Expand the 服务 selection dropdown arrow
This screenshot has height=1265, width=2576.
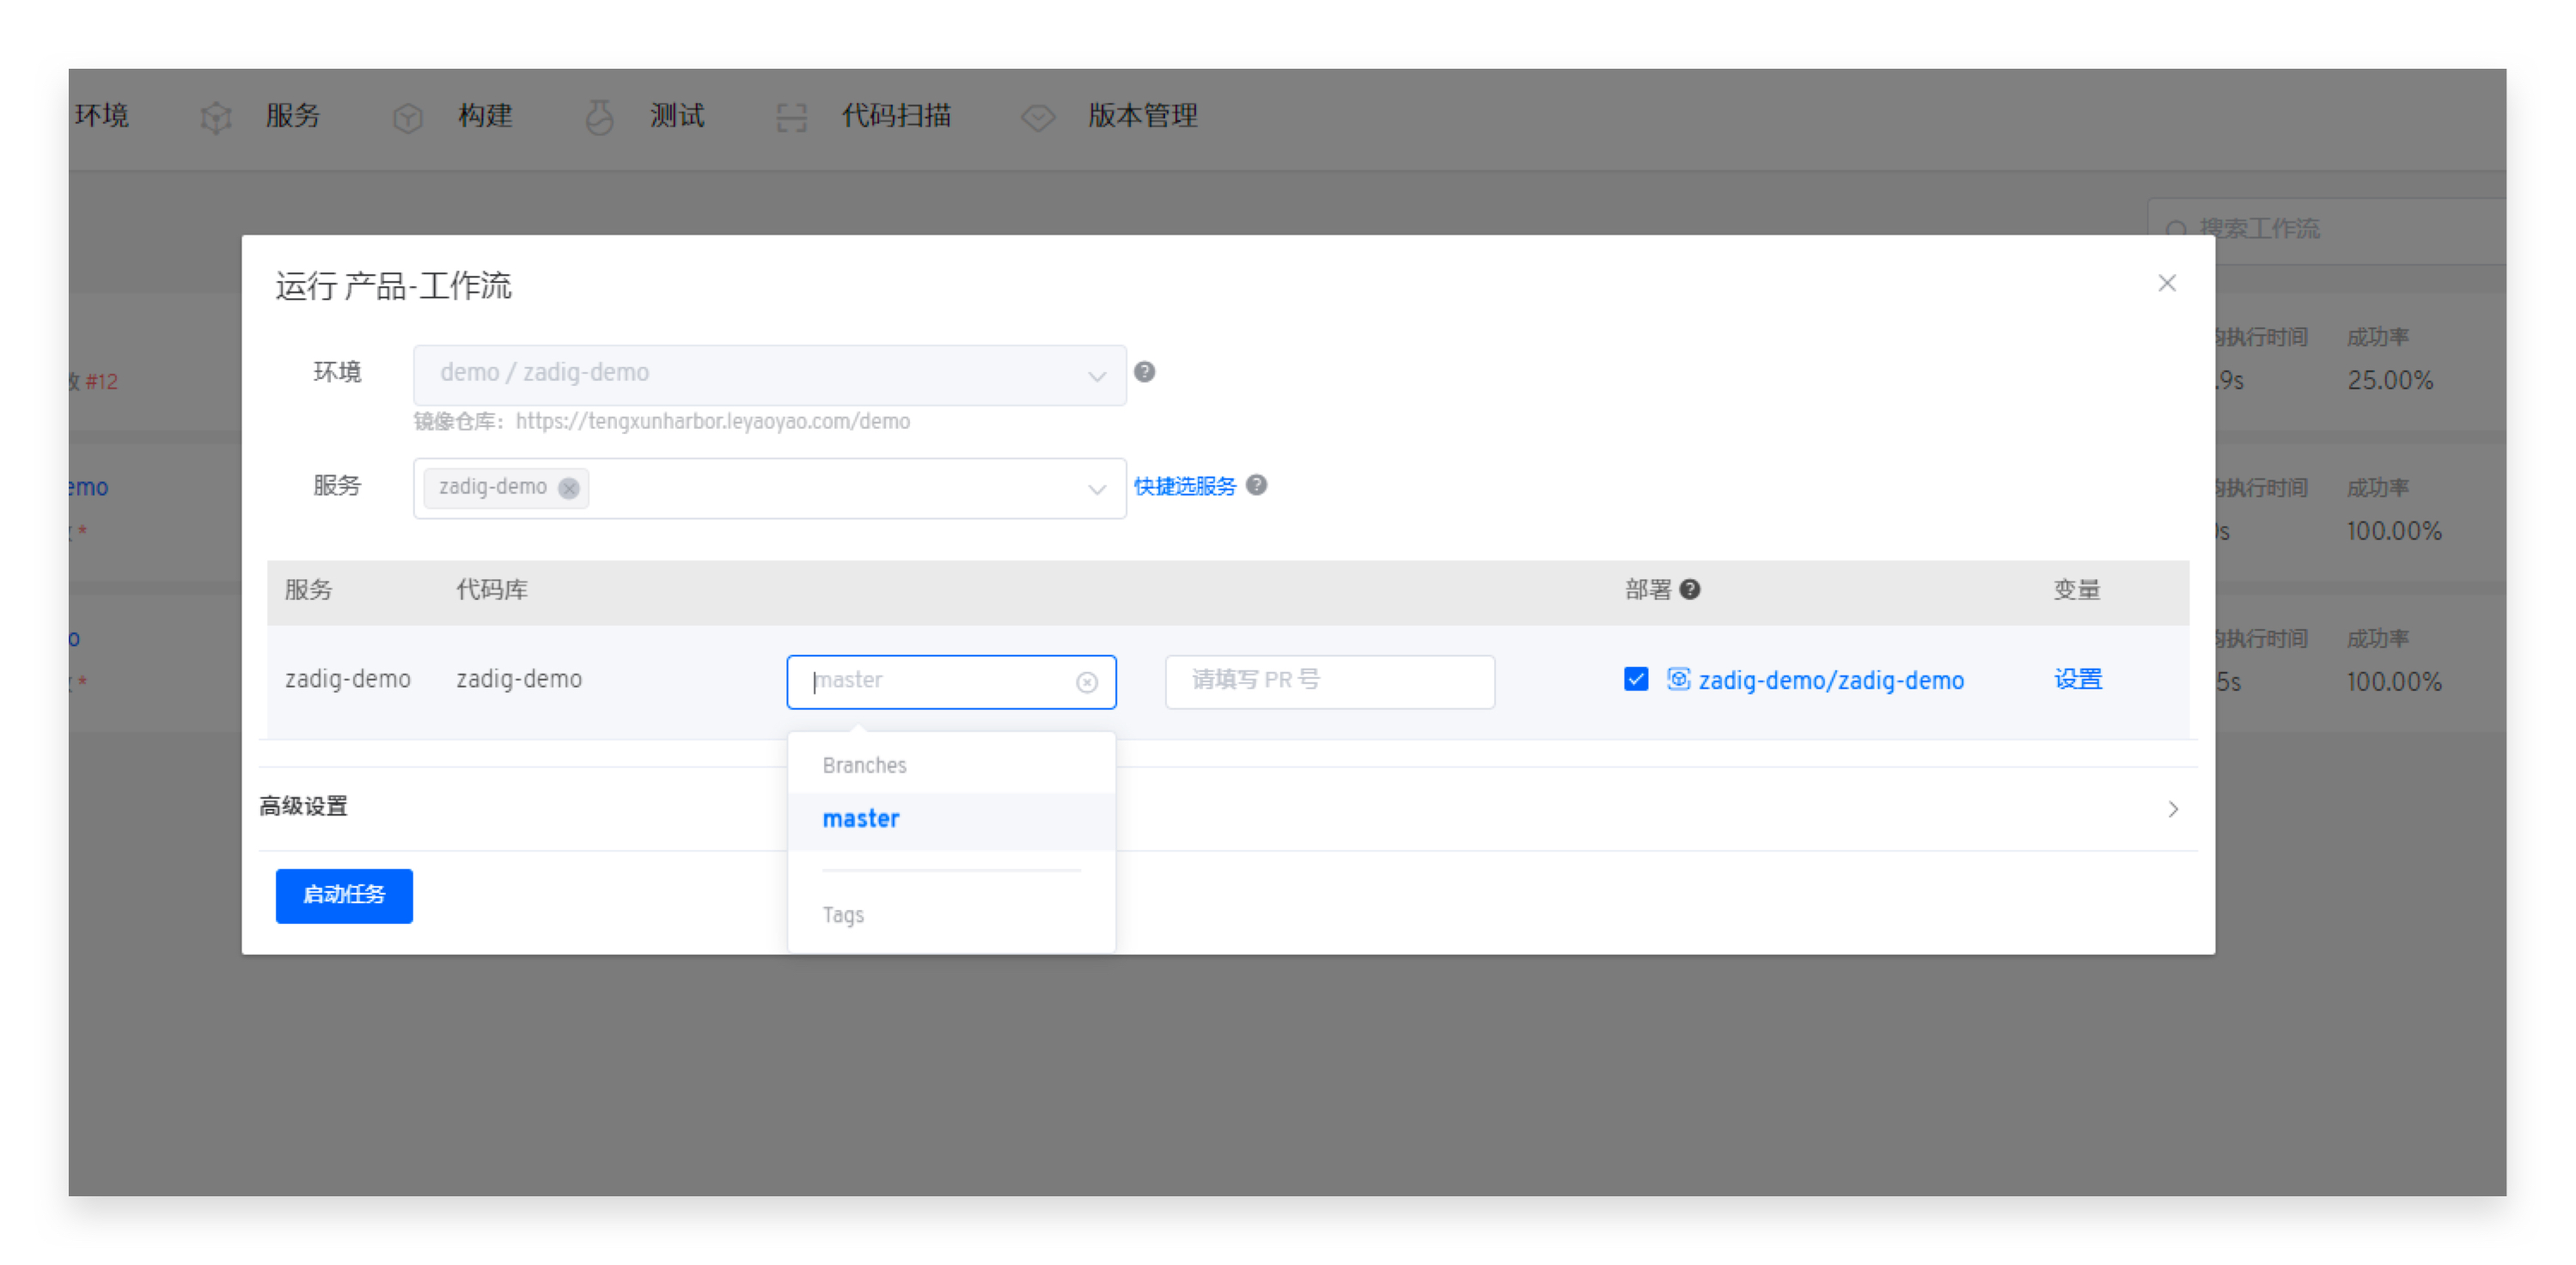pyautogui.click(x=1096, y=489)
